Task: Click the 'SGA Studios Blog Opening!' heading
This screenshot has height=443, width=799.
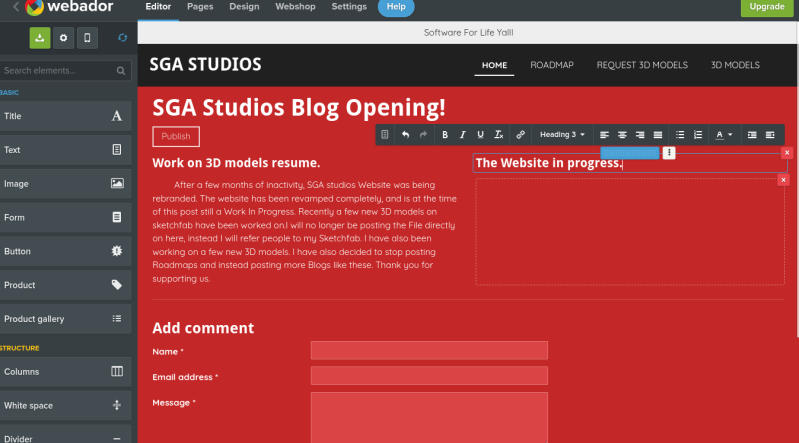Action: point(299,108)
